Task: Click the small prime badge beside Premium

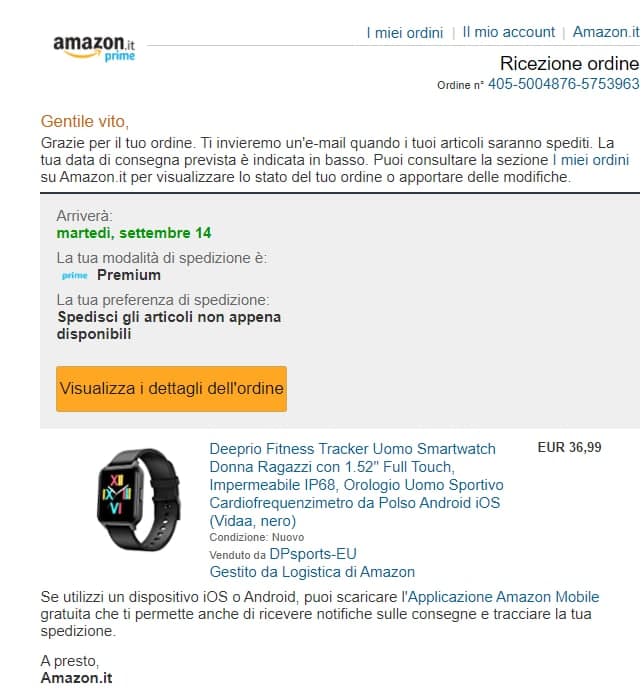Action: tap(75, 276)
